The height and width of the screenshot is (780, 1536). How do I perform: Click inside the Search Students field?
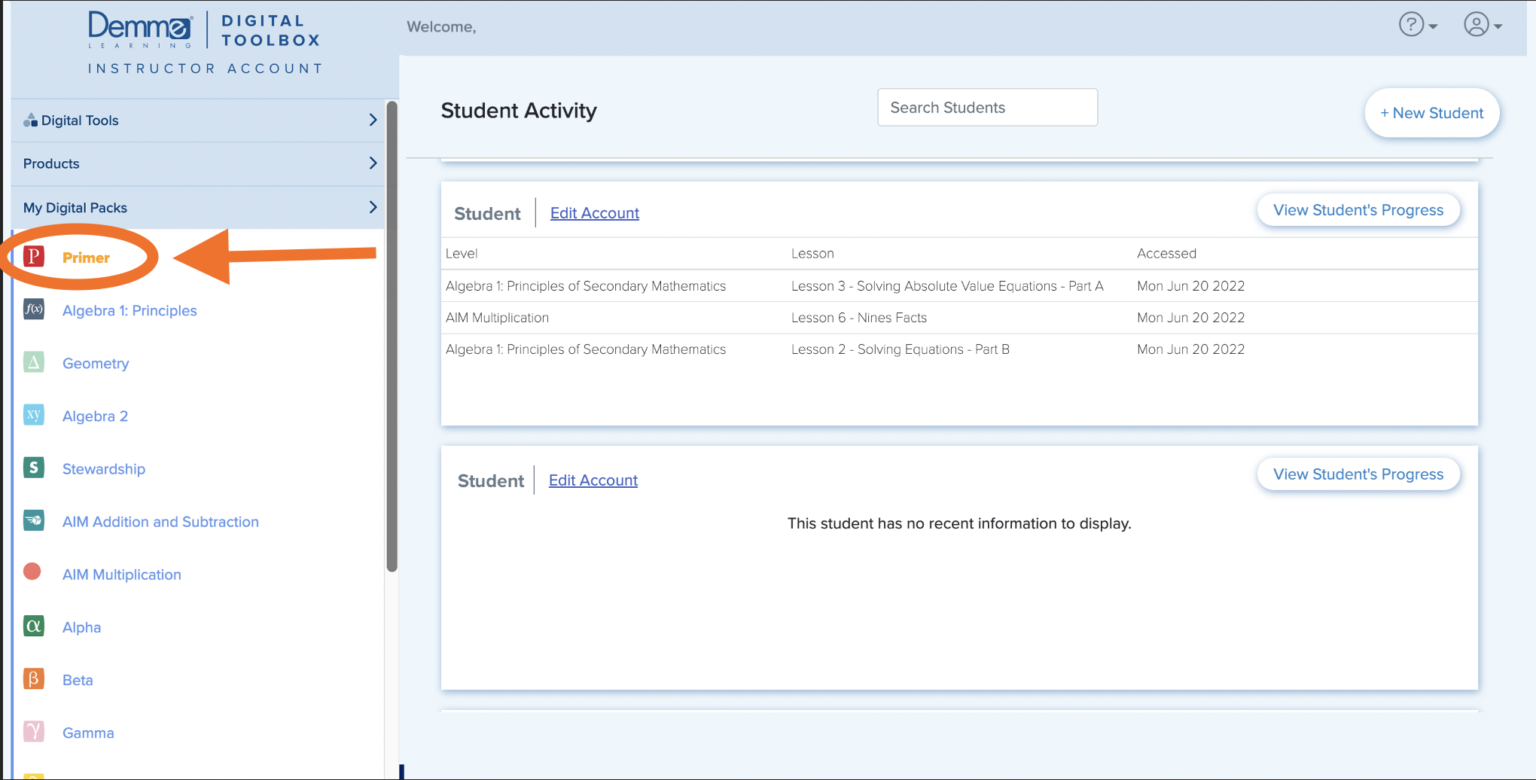click(987, 107)
